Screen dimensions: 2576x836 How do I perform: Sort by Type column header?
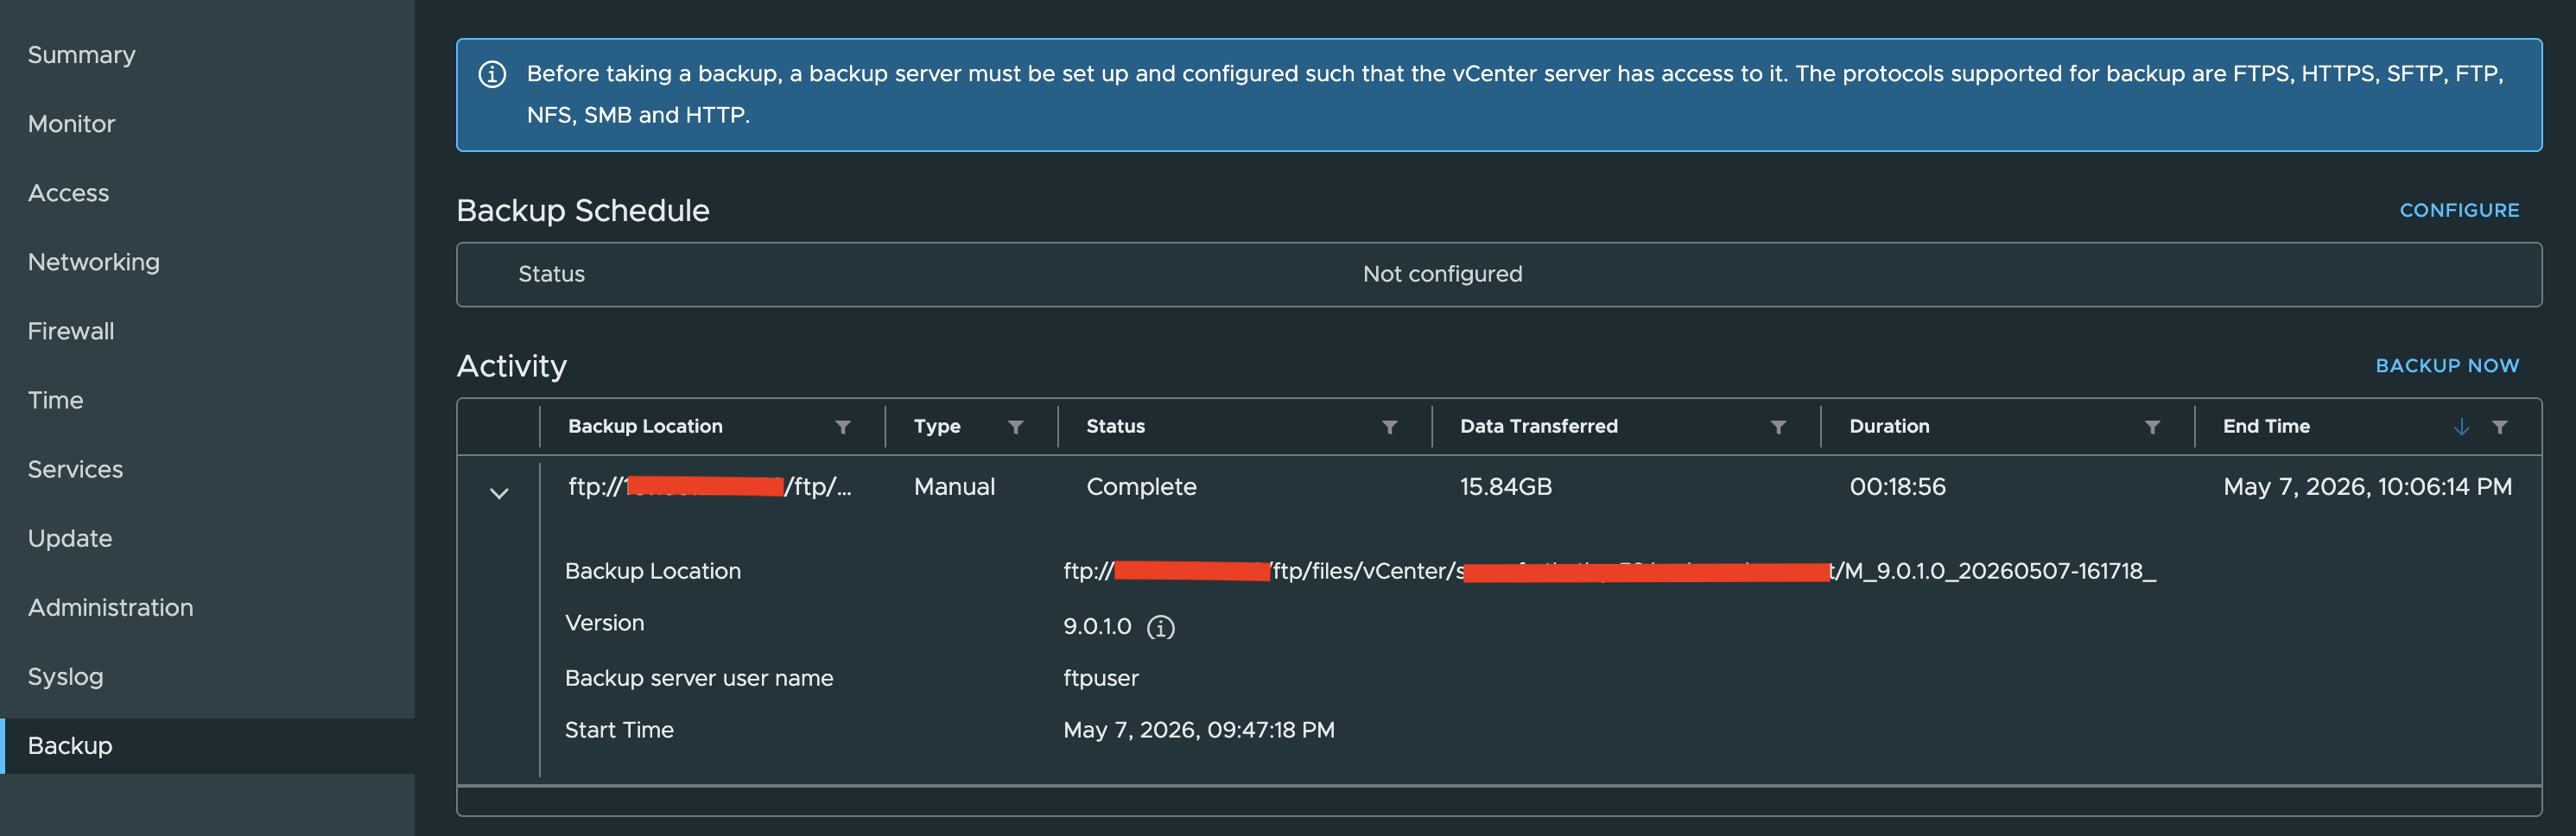click(x=937, y=426)
